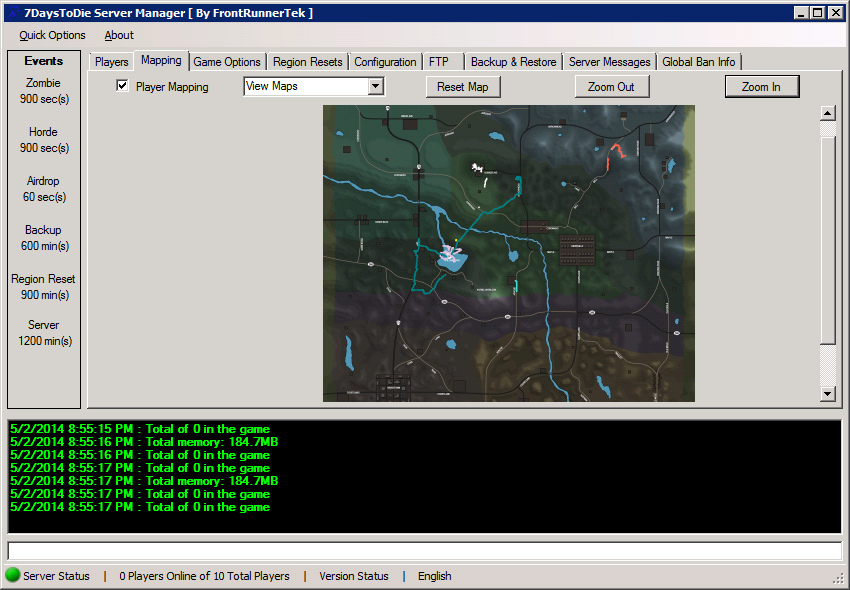Select the Mapping tab
This screenshot has width=850, height=590.
click(x=161, y=60)
